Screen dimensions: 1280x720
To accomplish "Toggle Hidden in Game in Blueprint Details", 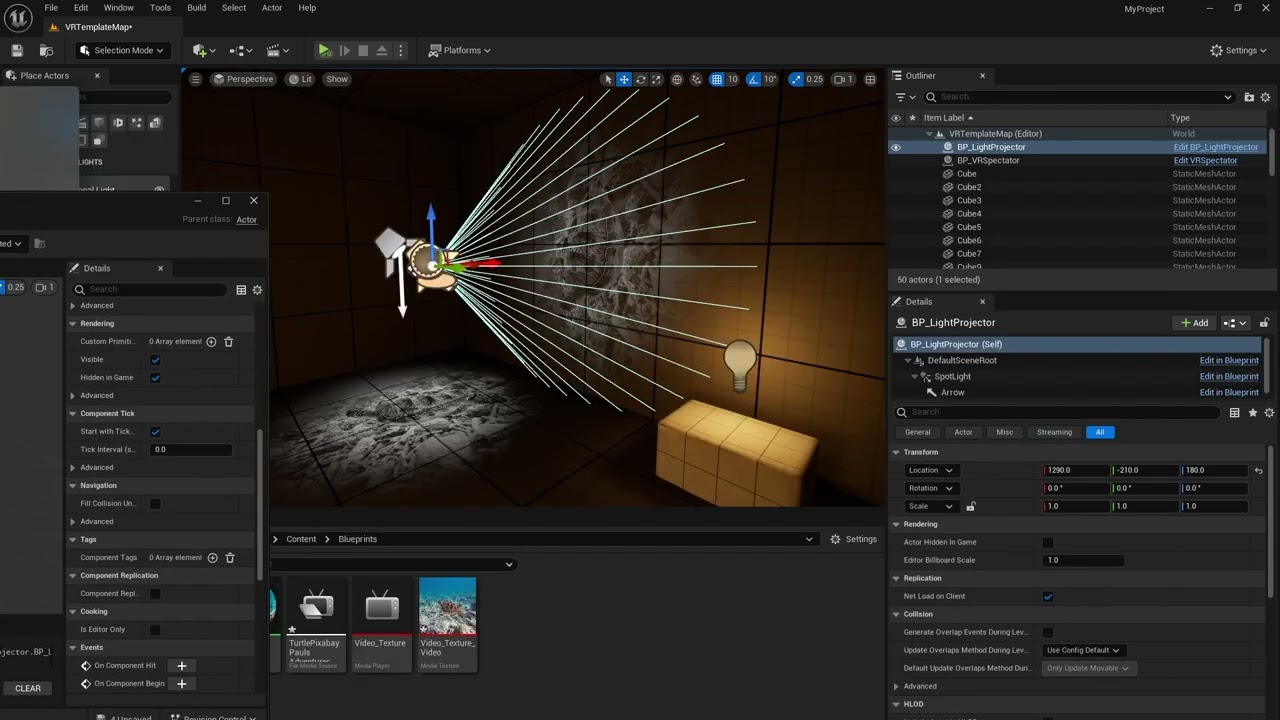I will [155, 378].
